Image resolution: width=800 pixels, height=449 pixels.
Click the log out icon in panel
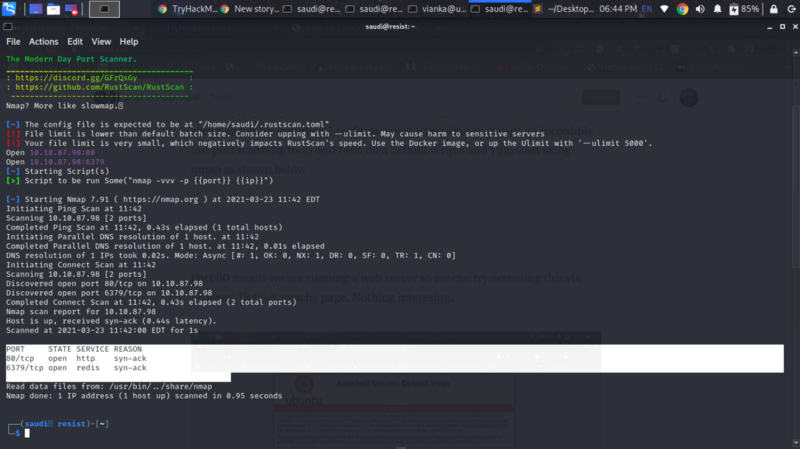(x=791, y=9)
